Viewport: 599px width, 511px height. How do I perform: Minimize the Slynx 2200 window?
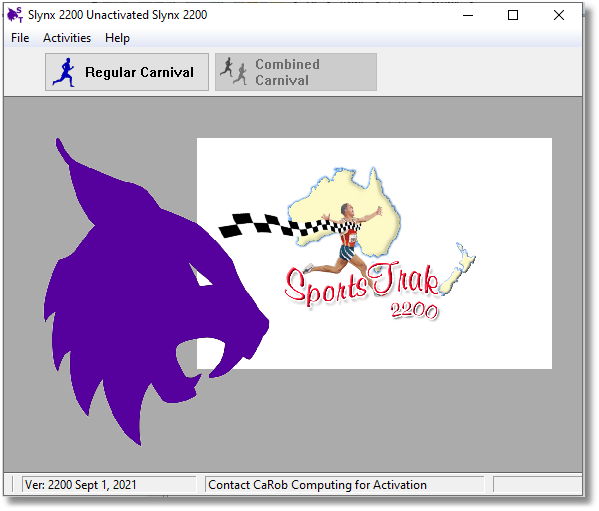point(468,15)
